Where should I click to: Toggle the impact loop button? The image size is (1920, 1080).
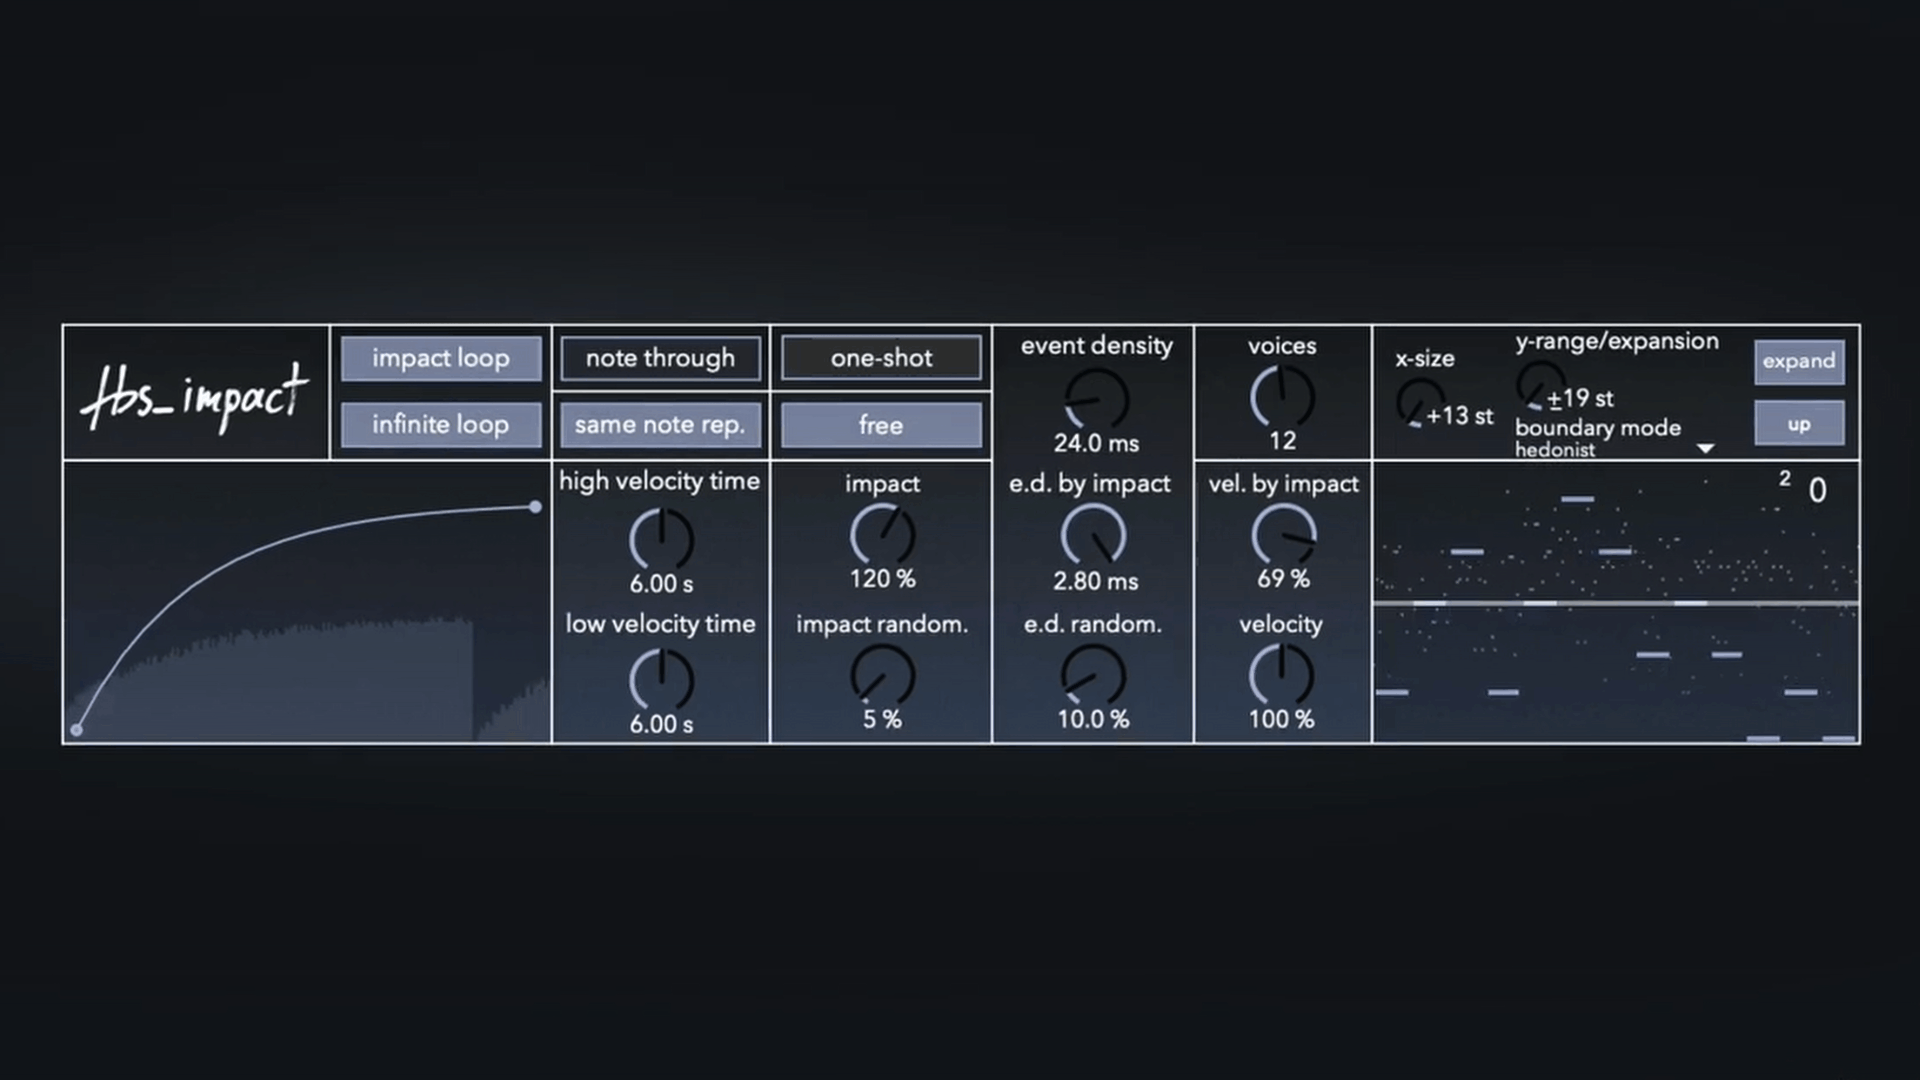click(441, 358)
